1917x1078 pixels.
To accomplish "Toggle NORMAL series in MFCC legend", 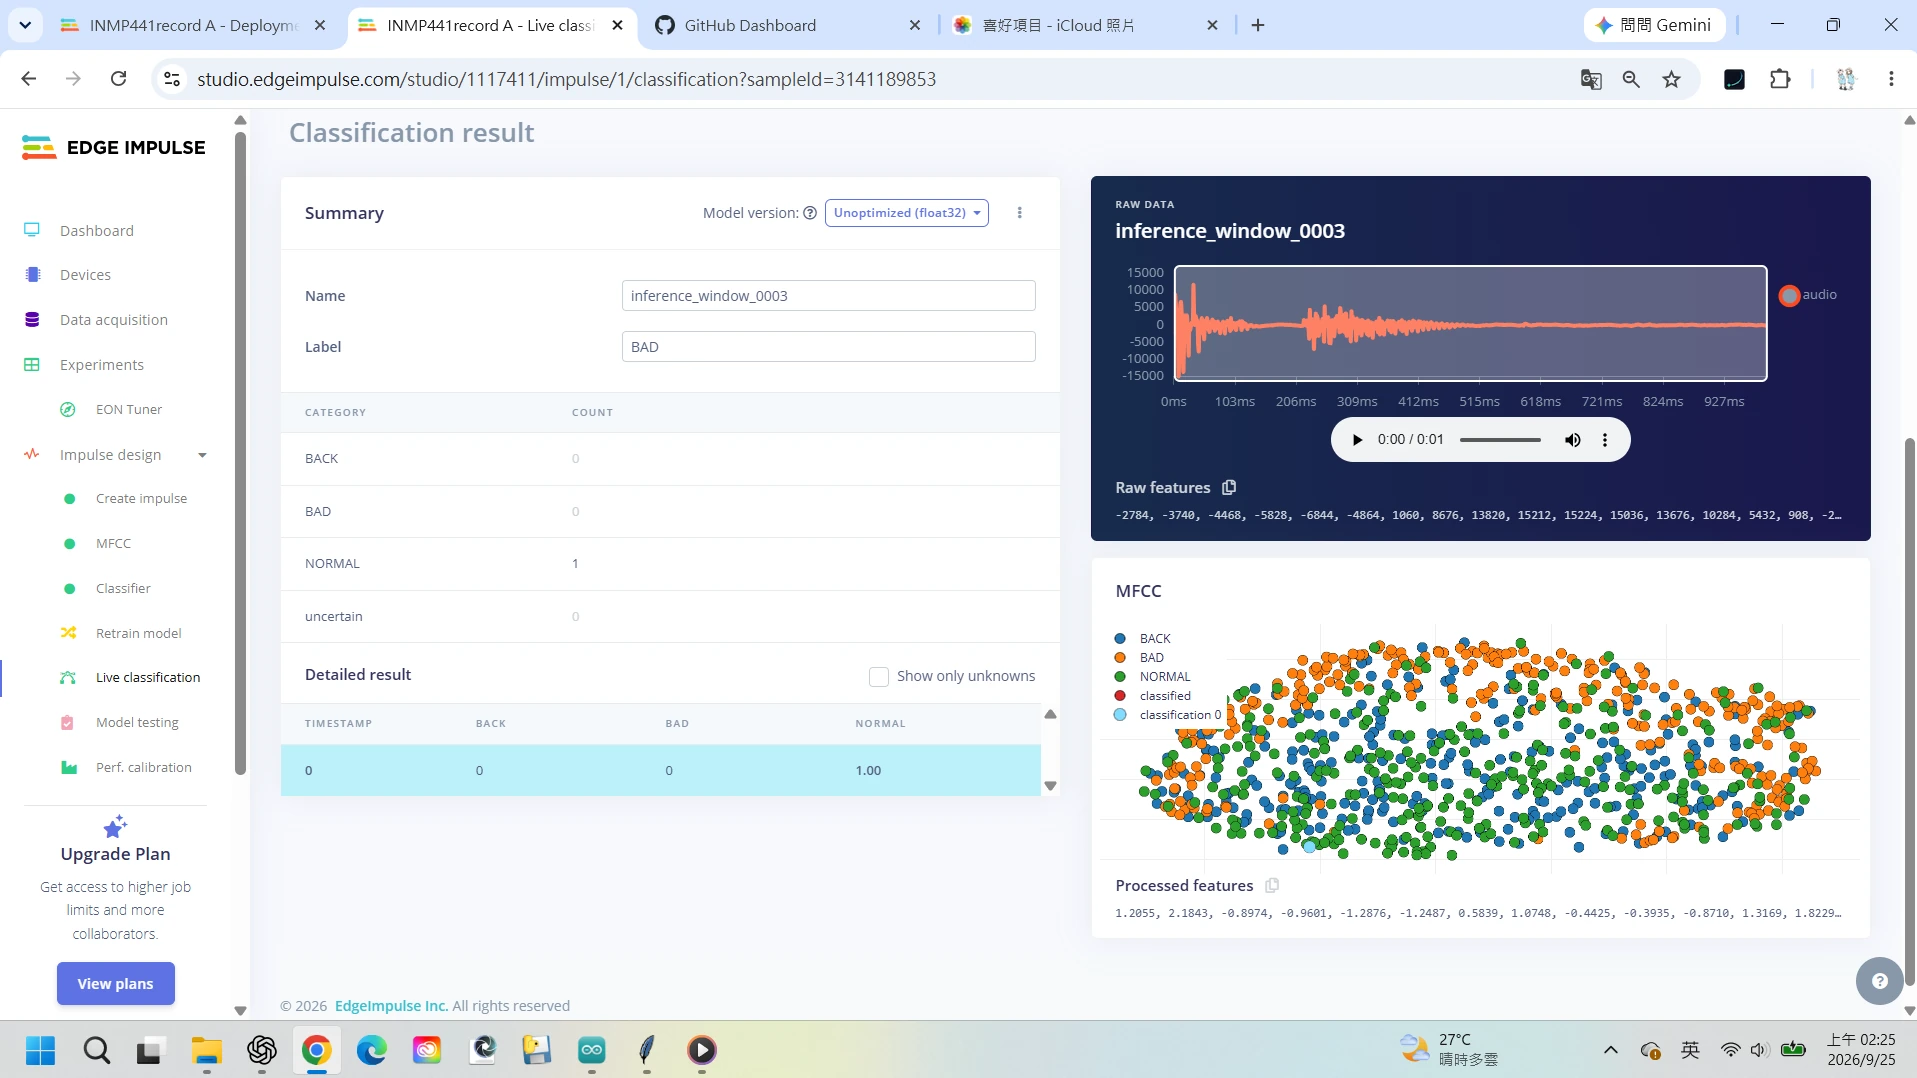I will click(1153, 676).
